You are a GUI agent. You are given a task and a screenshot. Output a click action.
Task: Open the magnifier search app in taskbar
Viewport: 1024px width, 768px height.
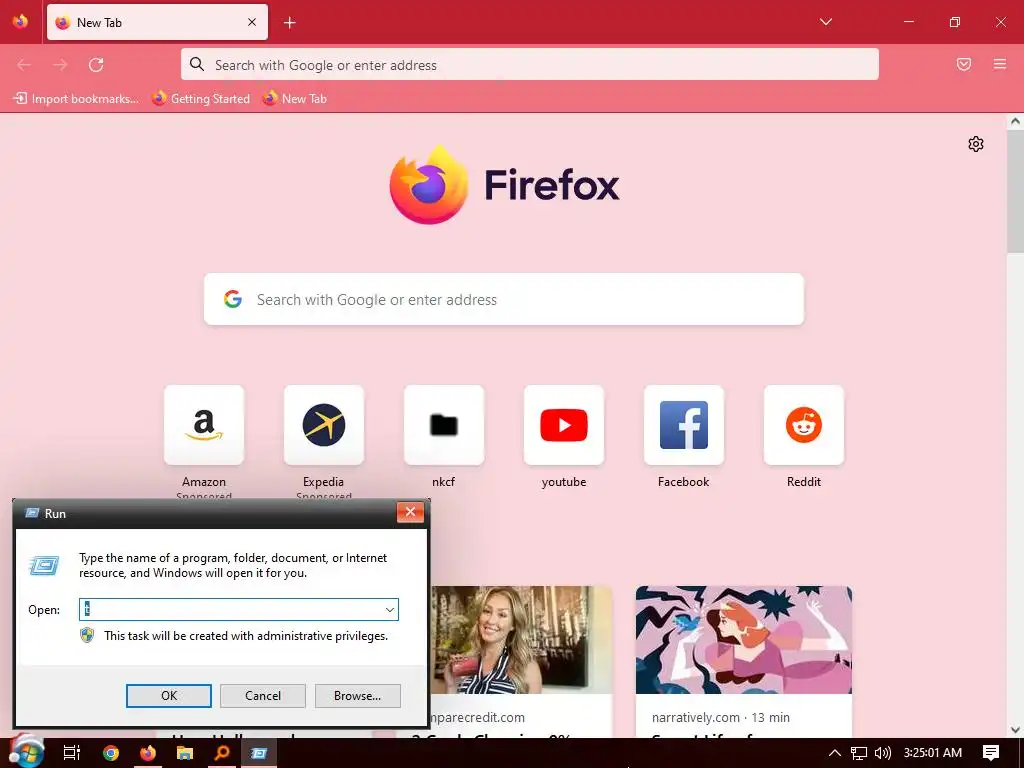pyautogui.click(x=222, y=753)
